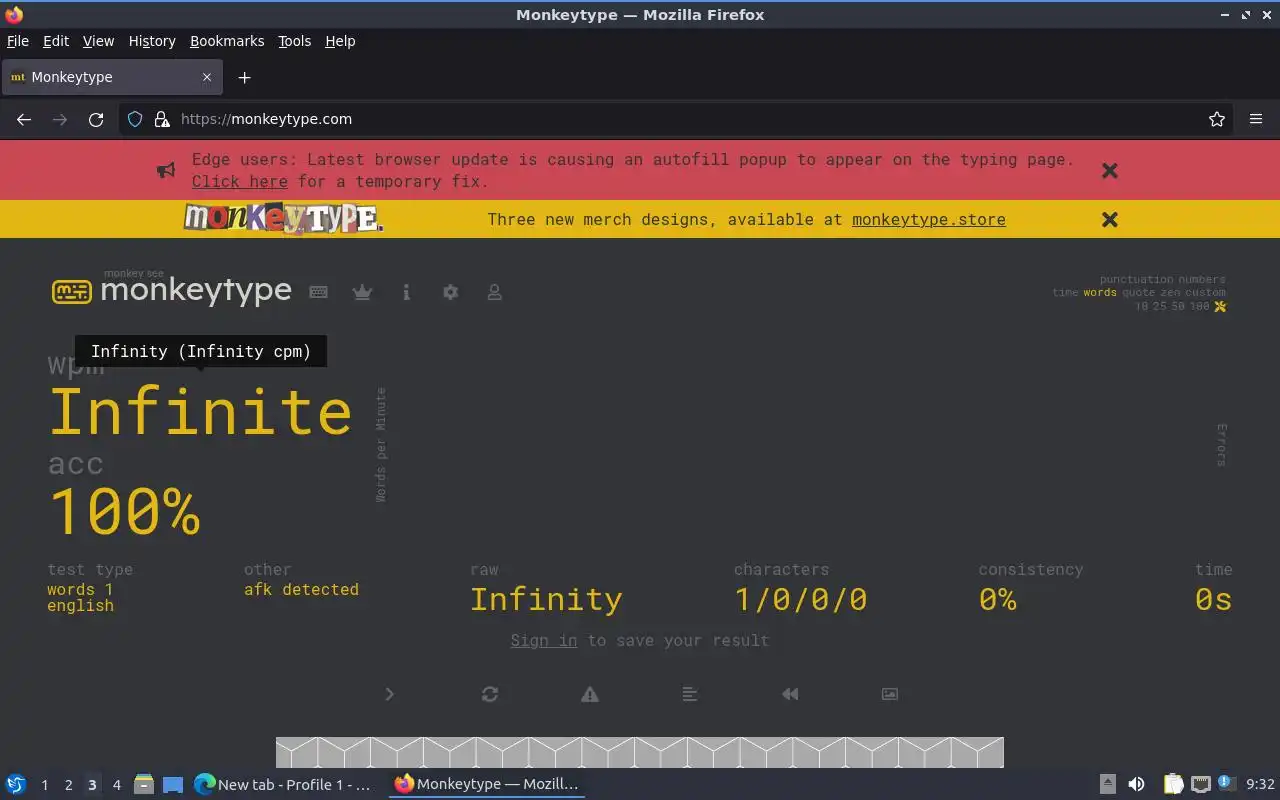Open the Tools menu
1280x800 pixels.
click(x=295, y=41)
